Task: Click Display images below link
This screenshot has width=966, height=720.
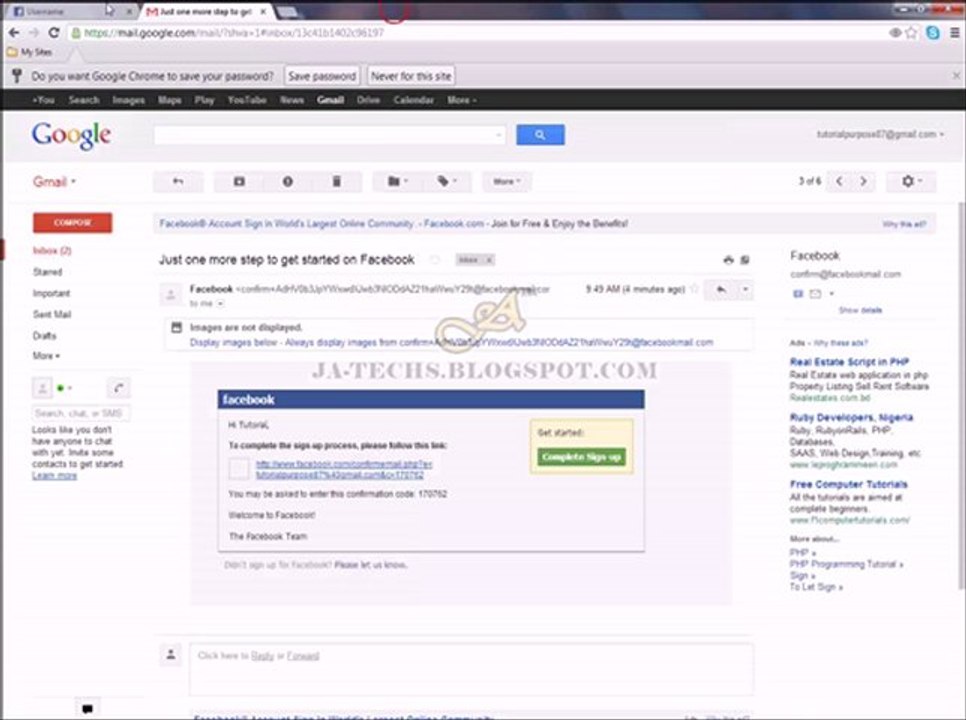Action: (233, 342)
